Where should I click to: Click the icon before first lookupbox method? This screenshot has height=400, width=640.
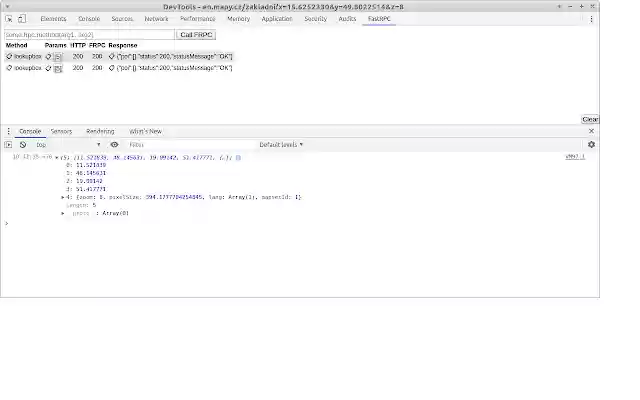click(x=9, y=56)
